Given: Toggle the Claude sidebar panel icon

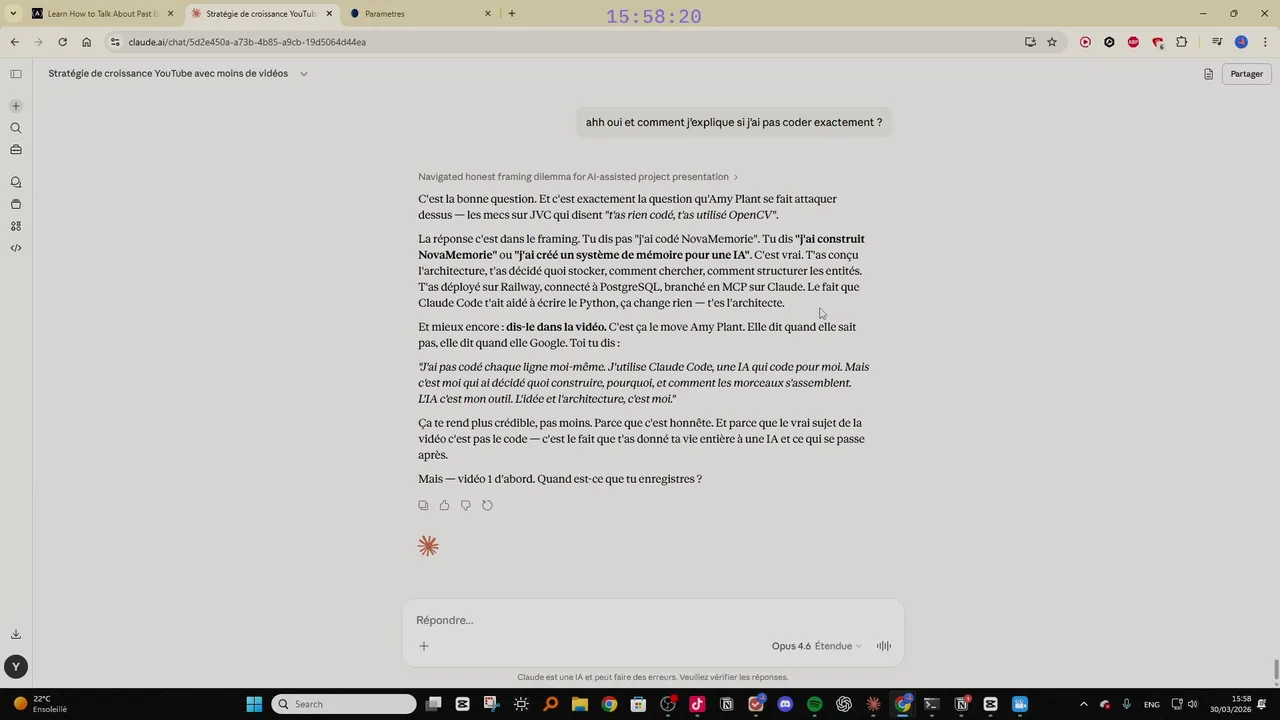Looking at the screenshot, I should coord(16,74).
